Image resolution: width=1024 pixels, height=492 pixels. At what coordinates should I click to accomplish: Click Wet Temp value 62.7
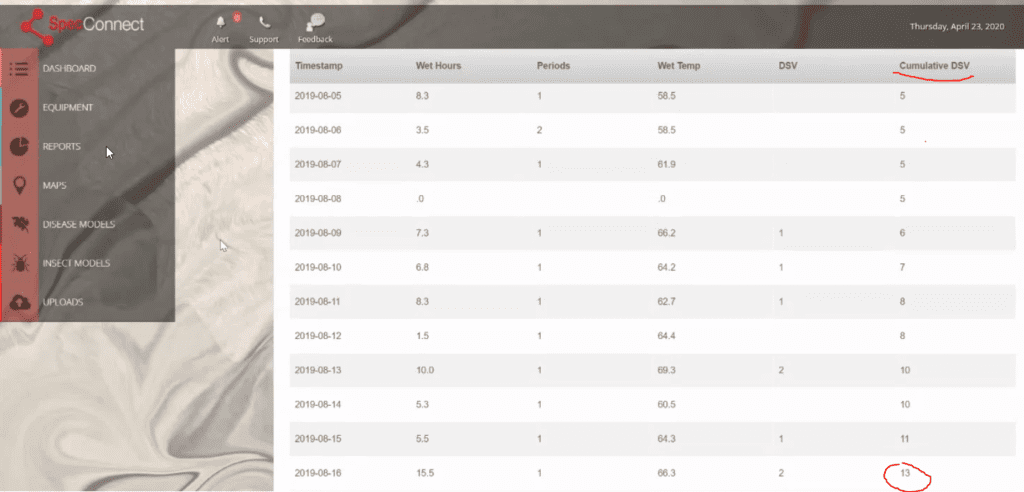tap(666, 301)
